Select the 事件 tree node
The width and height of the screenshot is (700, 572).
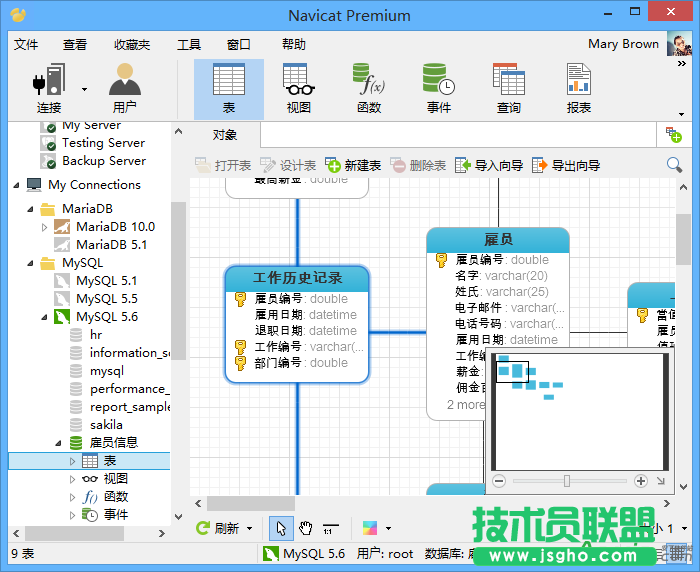pyautogui.click(x=116, y=515)
